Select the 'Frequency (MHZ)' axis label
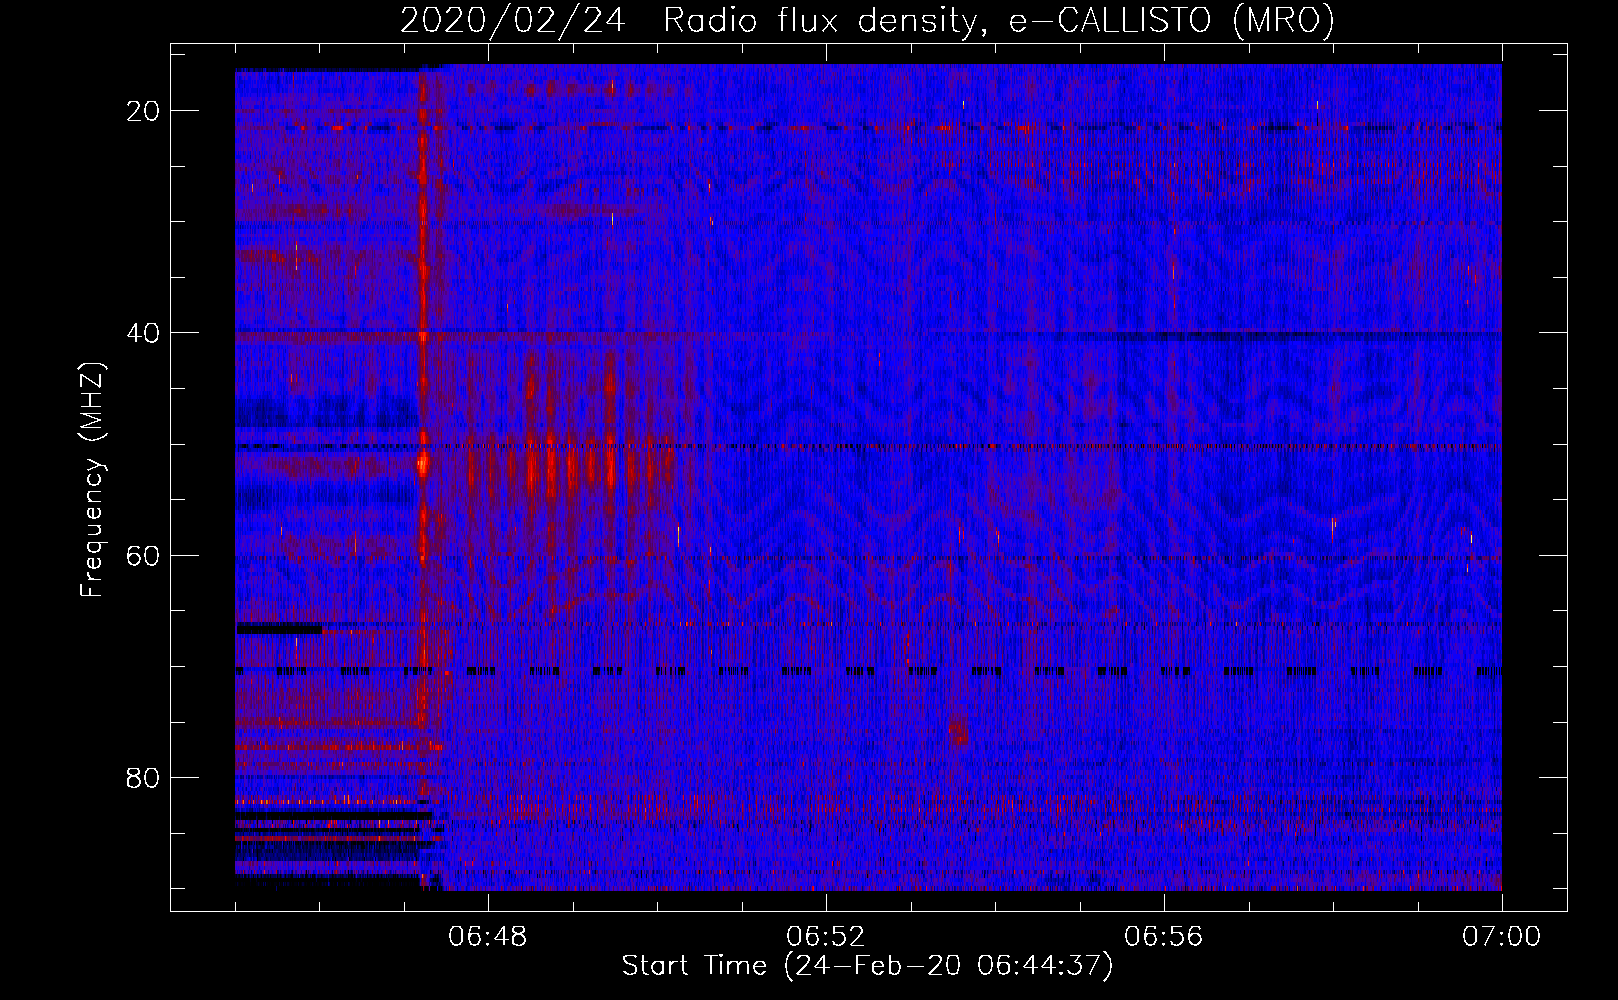Viewport: 1618px width, 1000px height. pyautogui.click(x=91, y=480)
